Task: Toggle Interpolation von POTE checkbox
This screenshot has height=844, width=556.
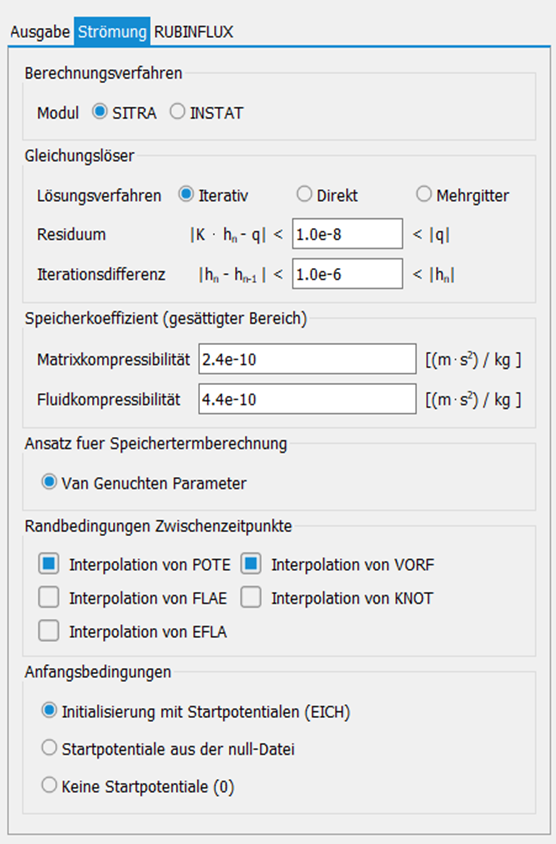Action: pos(48,564)
